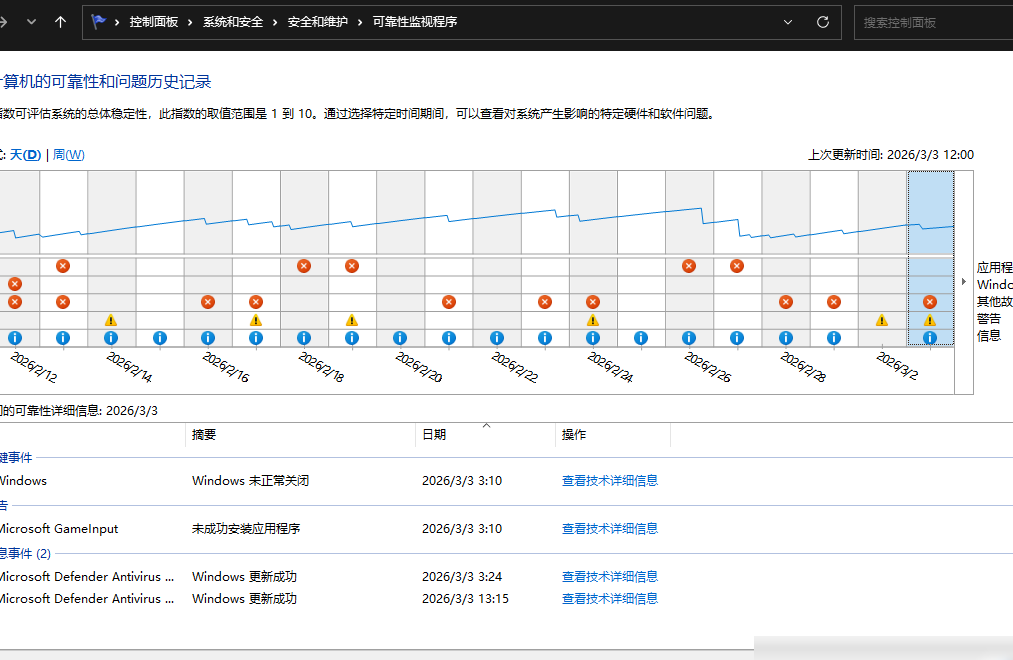Select the Windows 未正常关闭 summary text
Screen dimensions: 1013x660
251,480
